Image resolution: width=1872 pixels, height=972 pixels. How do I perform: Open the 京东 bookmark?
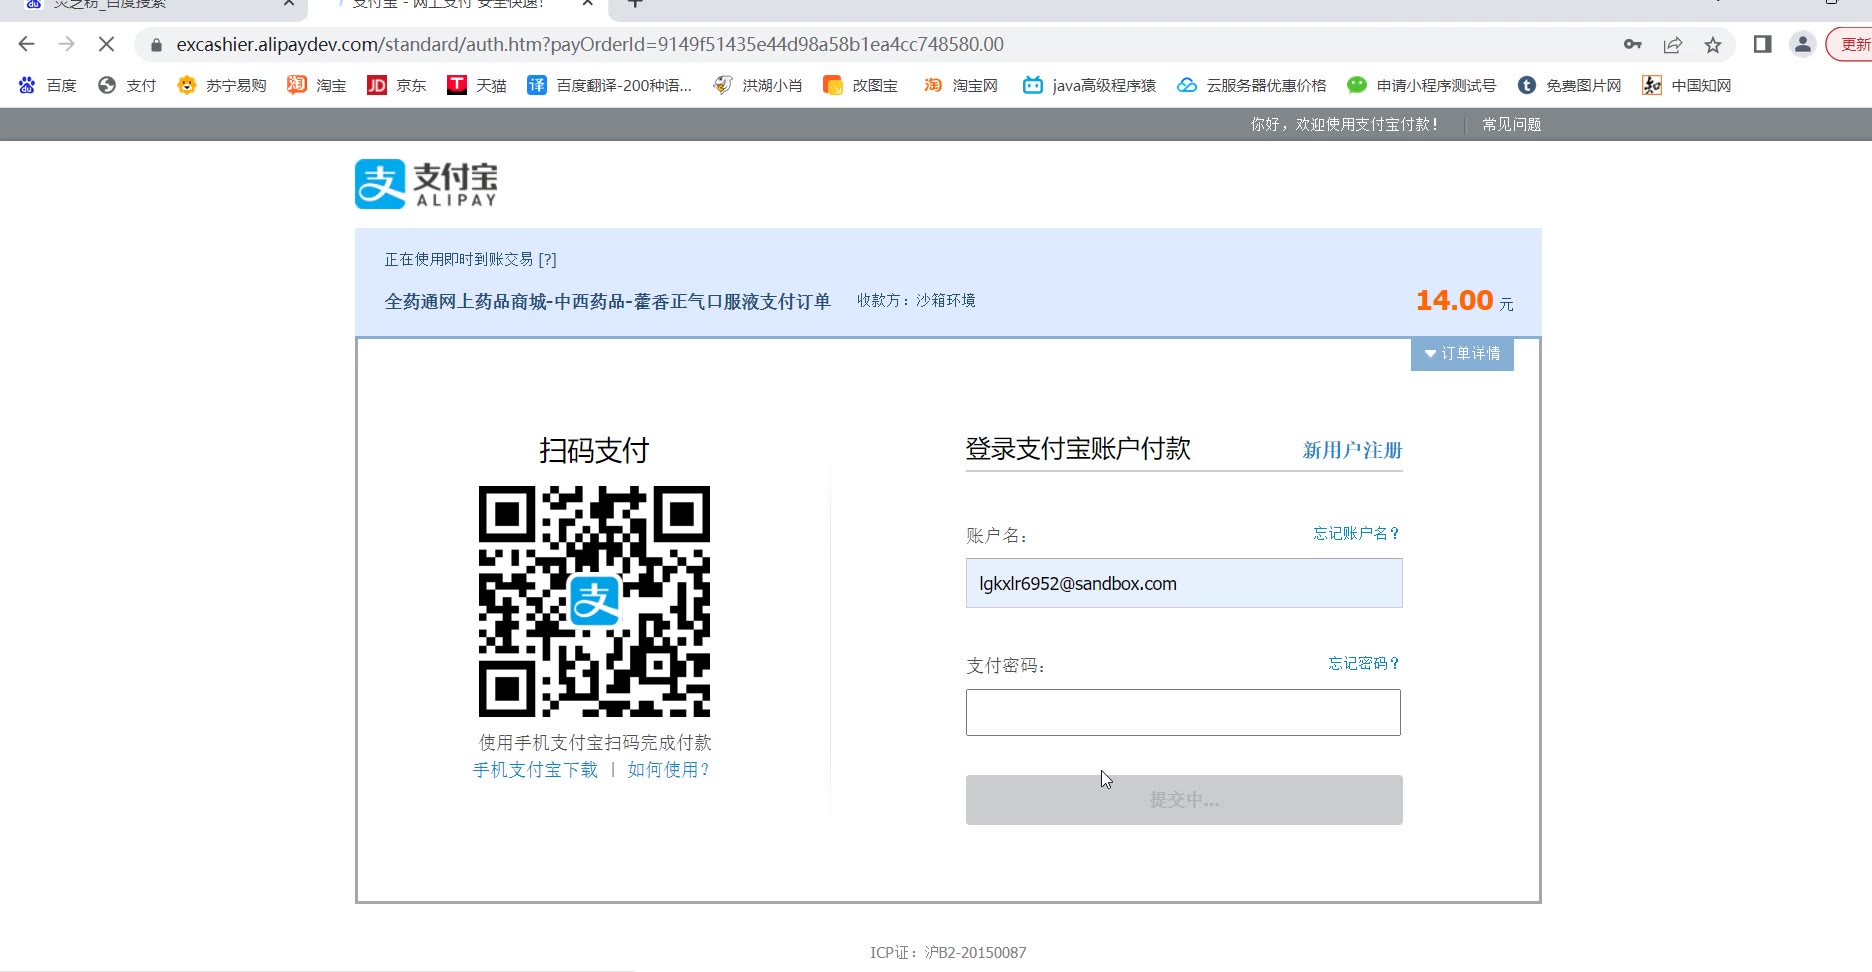pyautogui.click(x=397, y=85)
